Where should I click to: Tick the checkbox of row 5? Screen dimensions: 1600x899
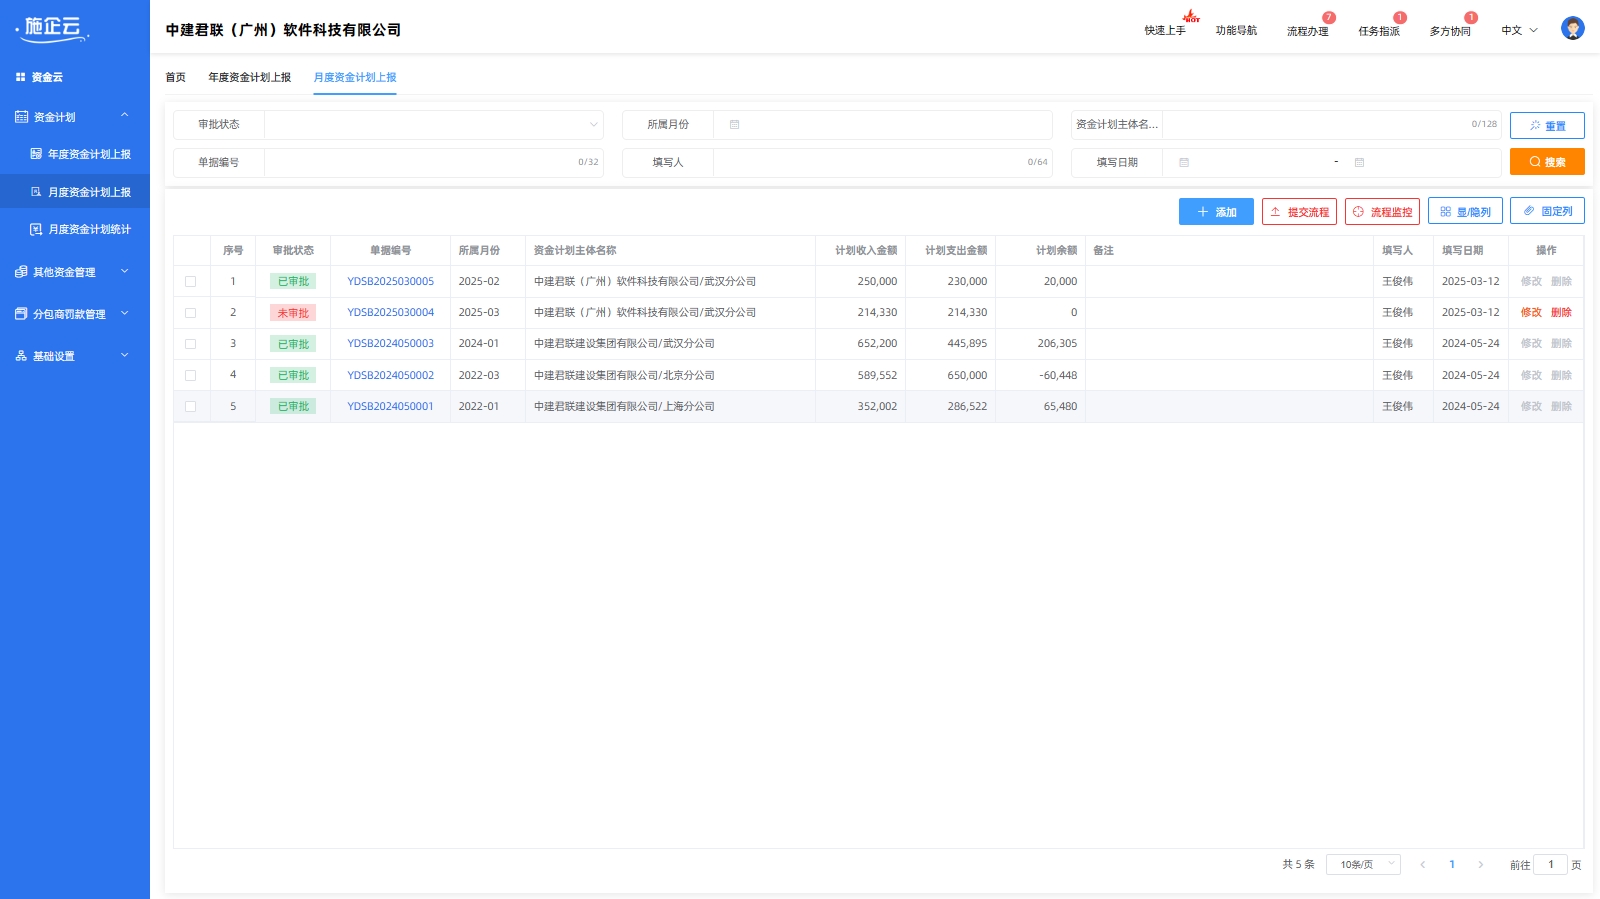click(190, 407)
